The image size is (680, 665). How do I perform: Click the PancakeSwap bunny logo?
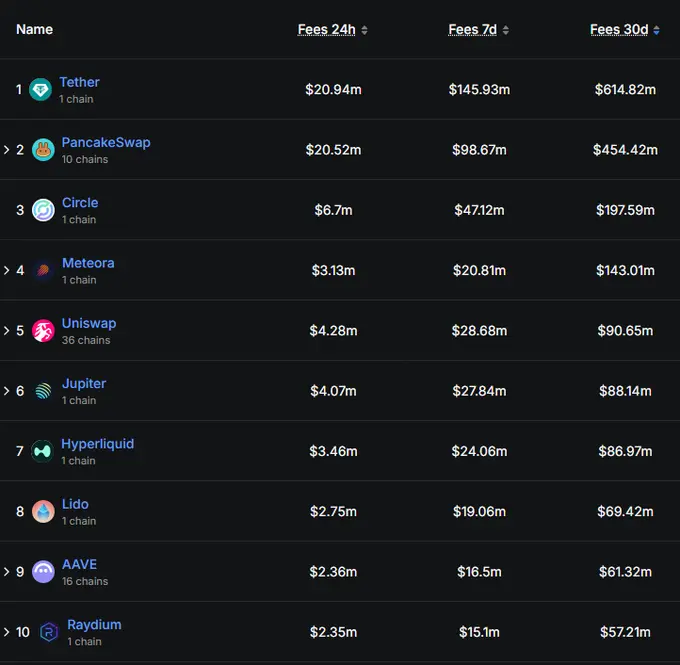tap(43, 150)
